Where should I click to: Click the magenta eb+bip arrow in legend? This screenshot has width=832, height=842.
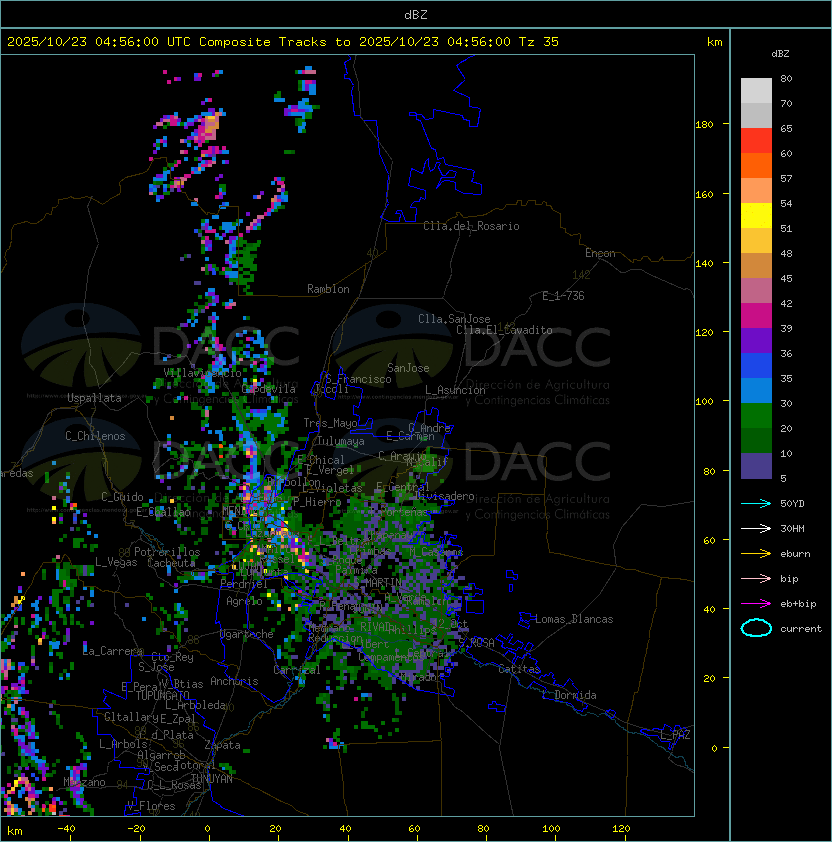756,604
